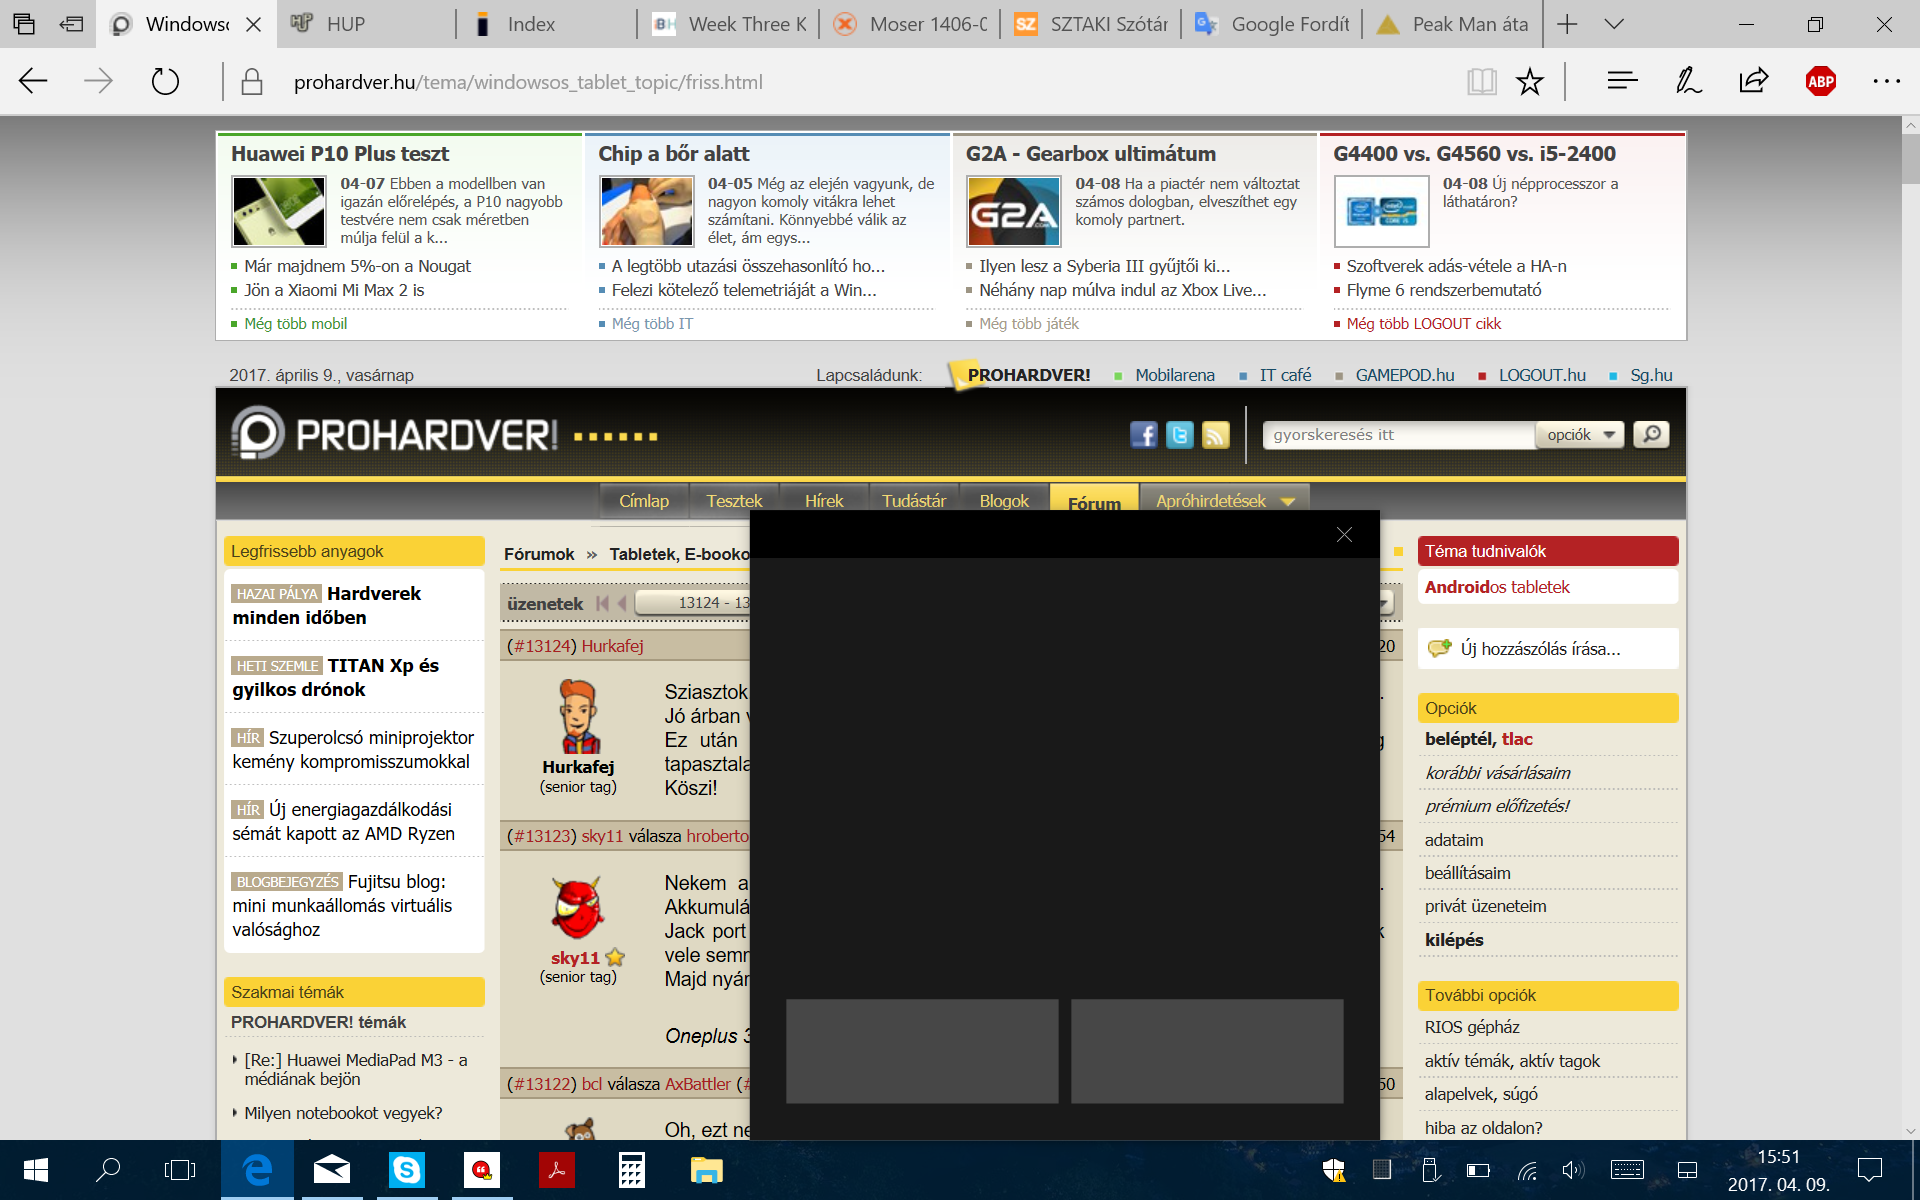Open the RSS feed icon

point(1215,435)
